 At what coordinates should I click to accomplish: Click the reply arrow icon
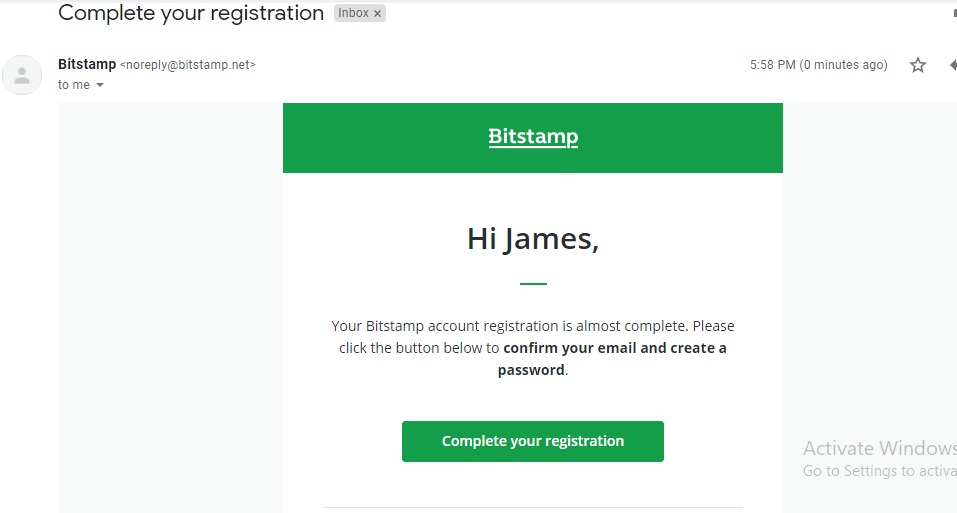point(952,65)
